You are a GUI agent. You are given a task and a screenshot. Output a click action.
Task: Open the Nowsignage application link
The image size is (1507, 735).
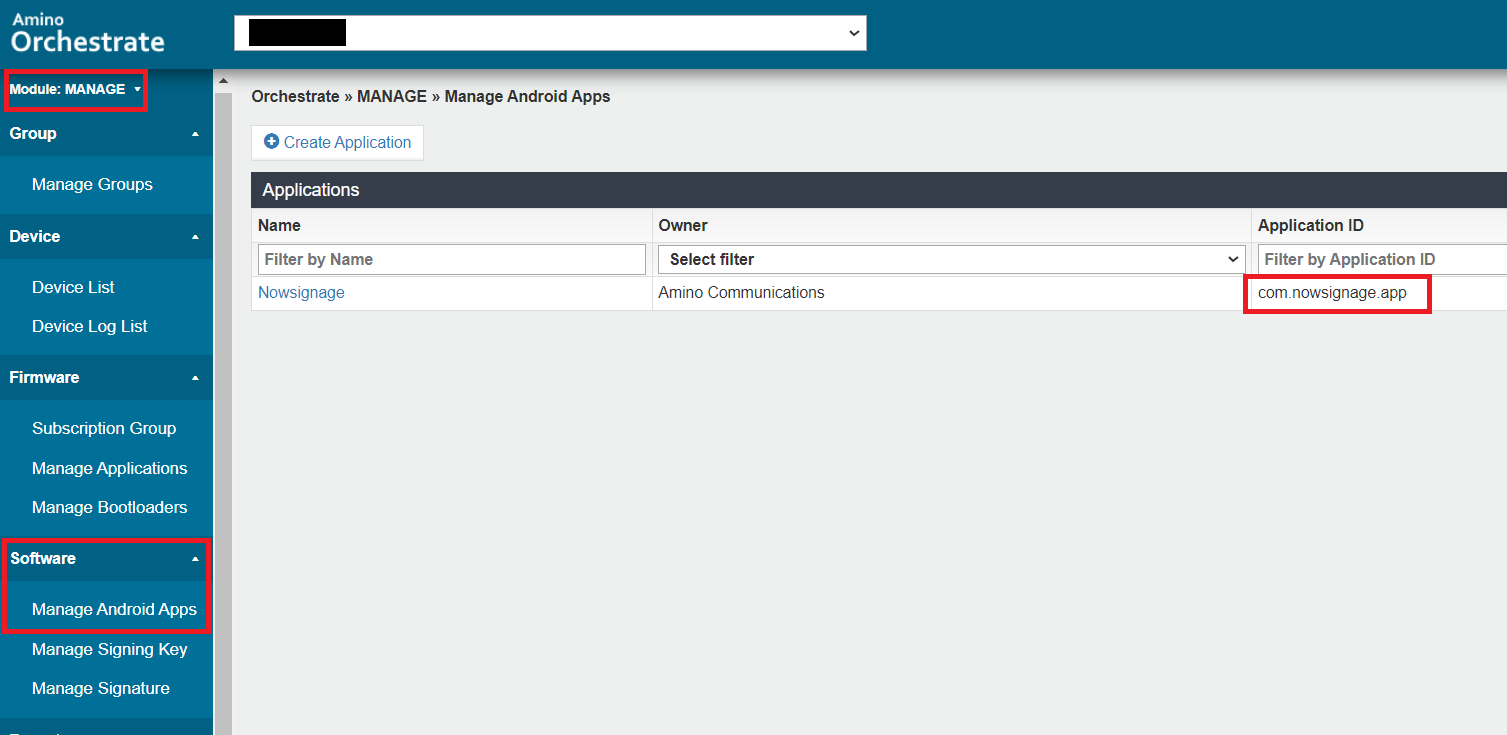click(x=301, y=293)
